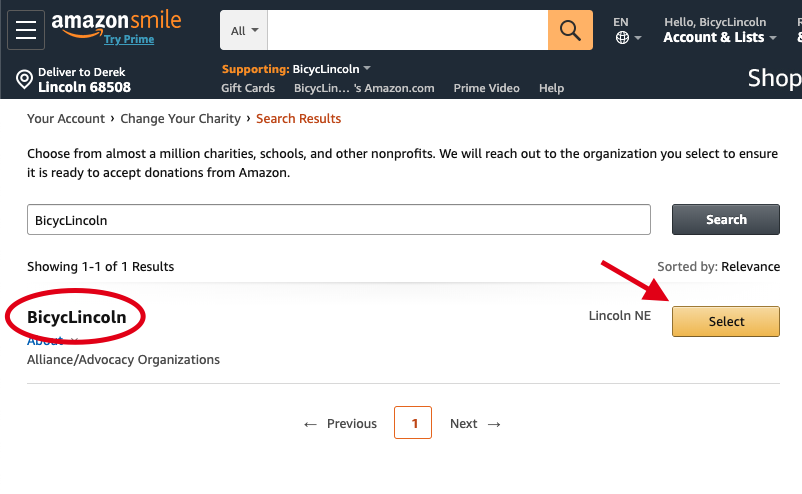Image resolution: width=802 pixels, height=494 pixels.
Task: Click 'Alliance/Advocacy Organizations' category text
Action: pyautogui.click(x=123, y=360)
